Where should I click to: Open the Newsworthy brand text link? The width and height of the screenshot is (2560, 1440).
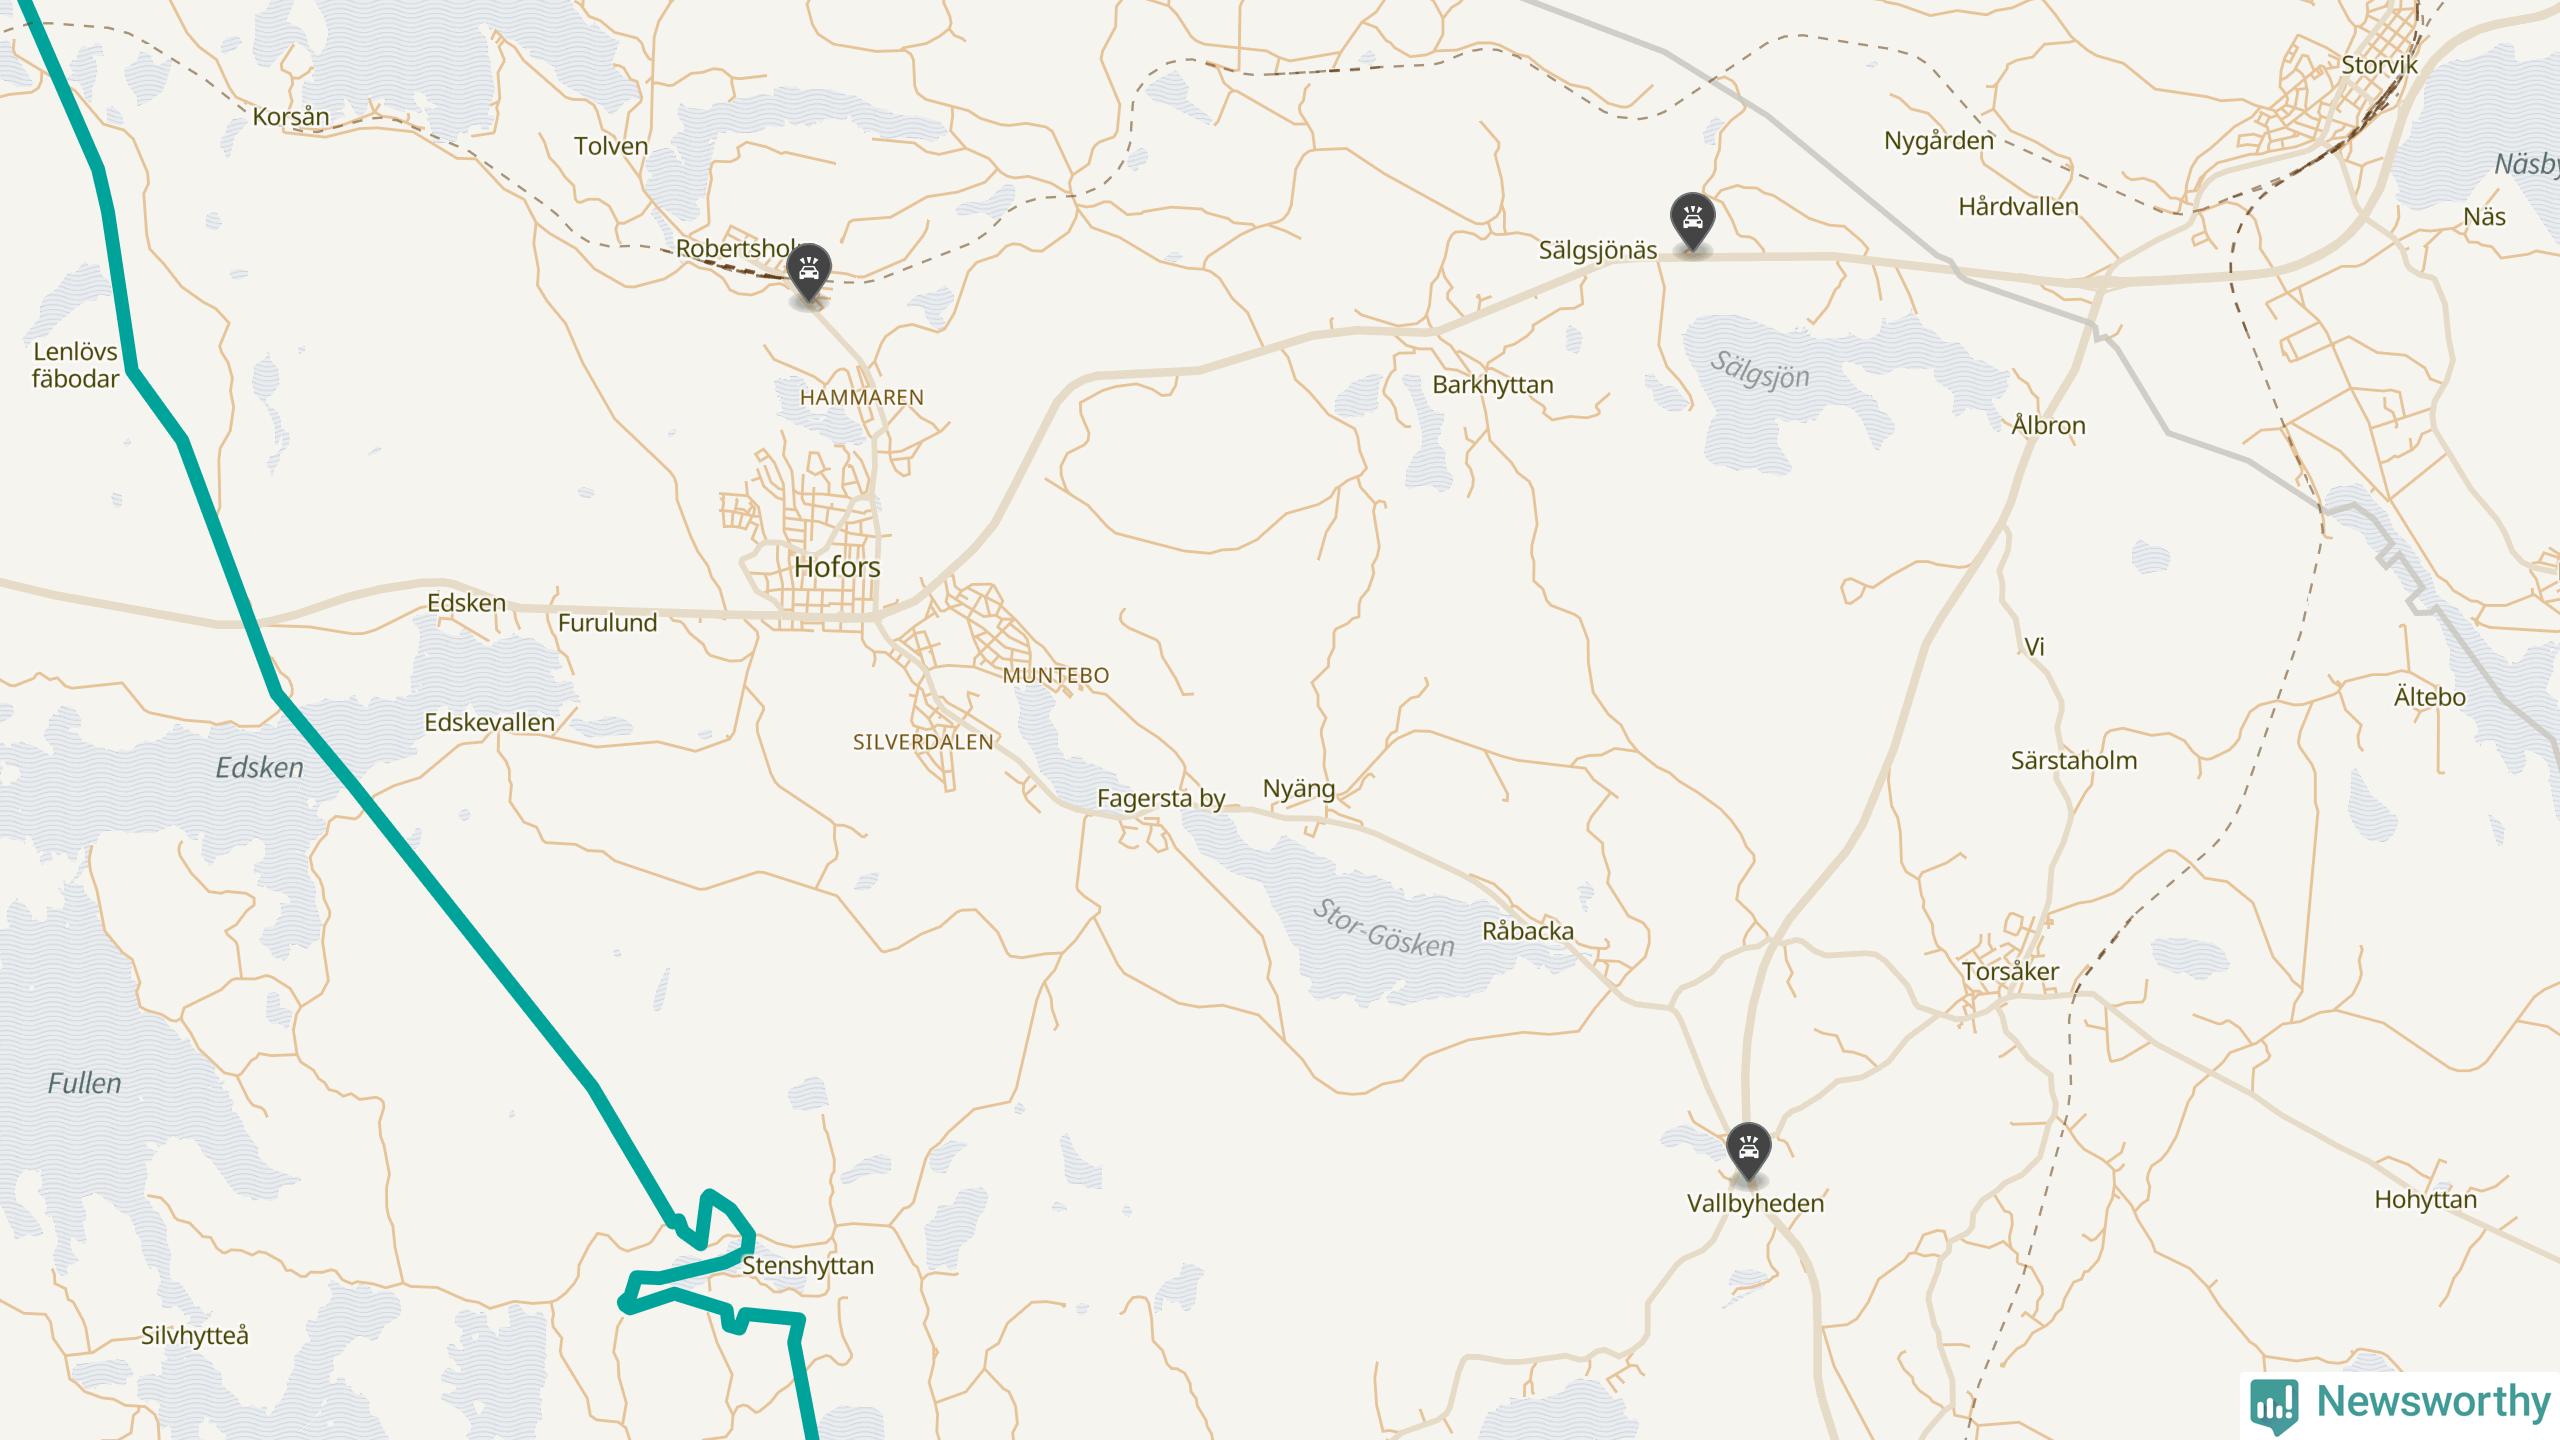pyautogui.click(x=2433, y=1402)
